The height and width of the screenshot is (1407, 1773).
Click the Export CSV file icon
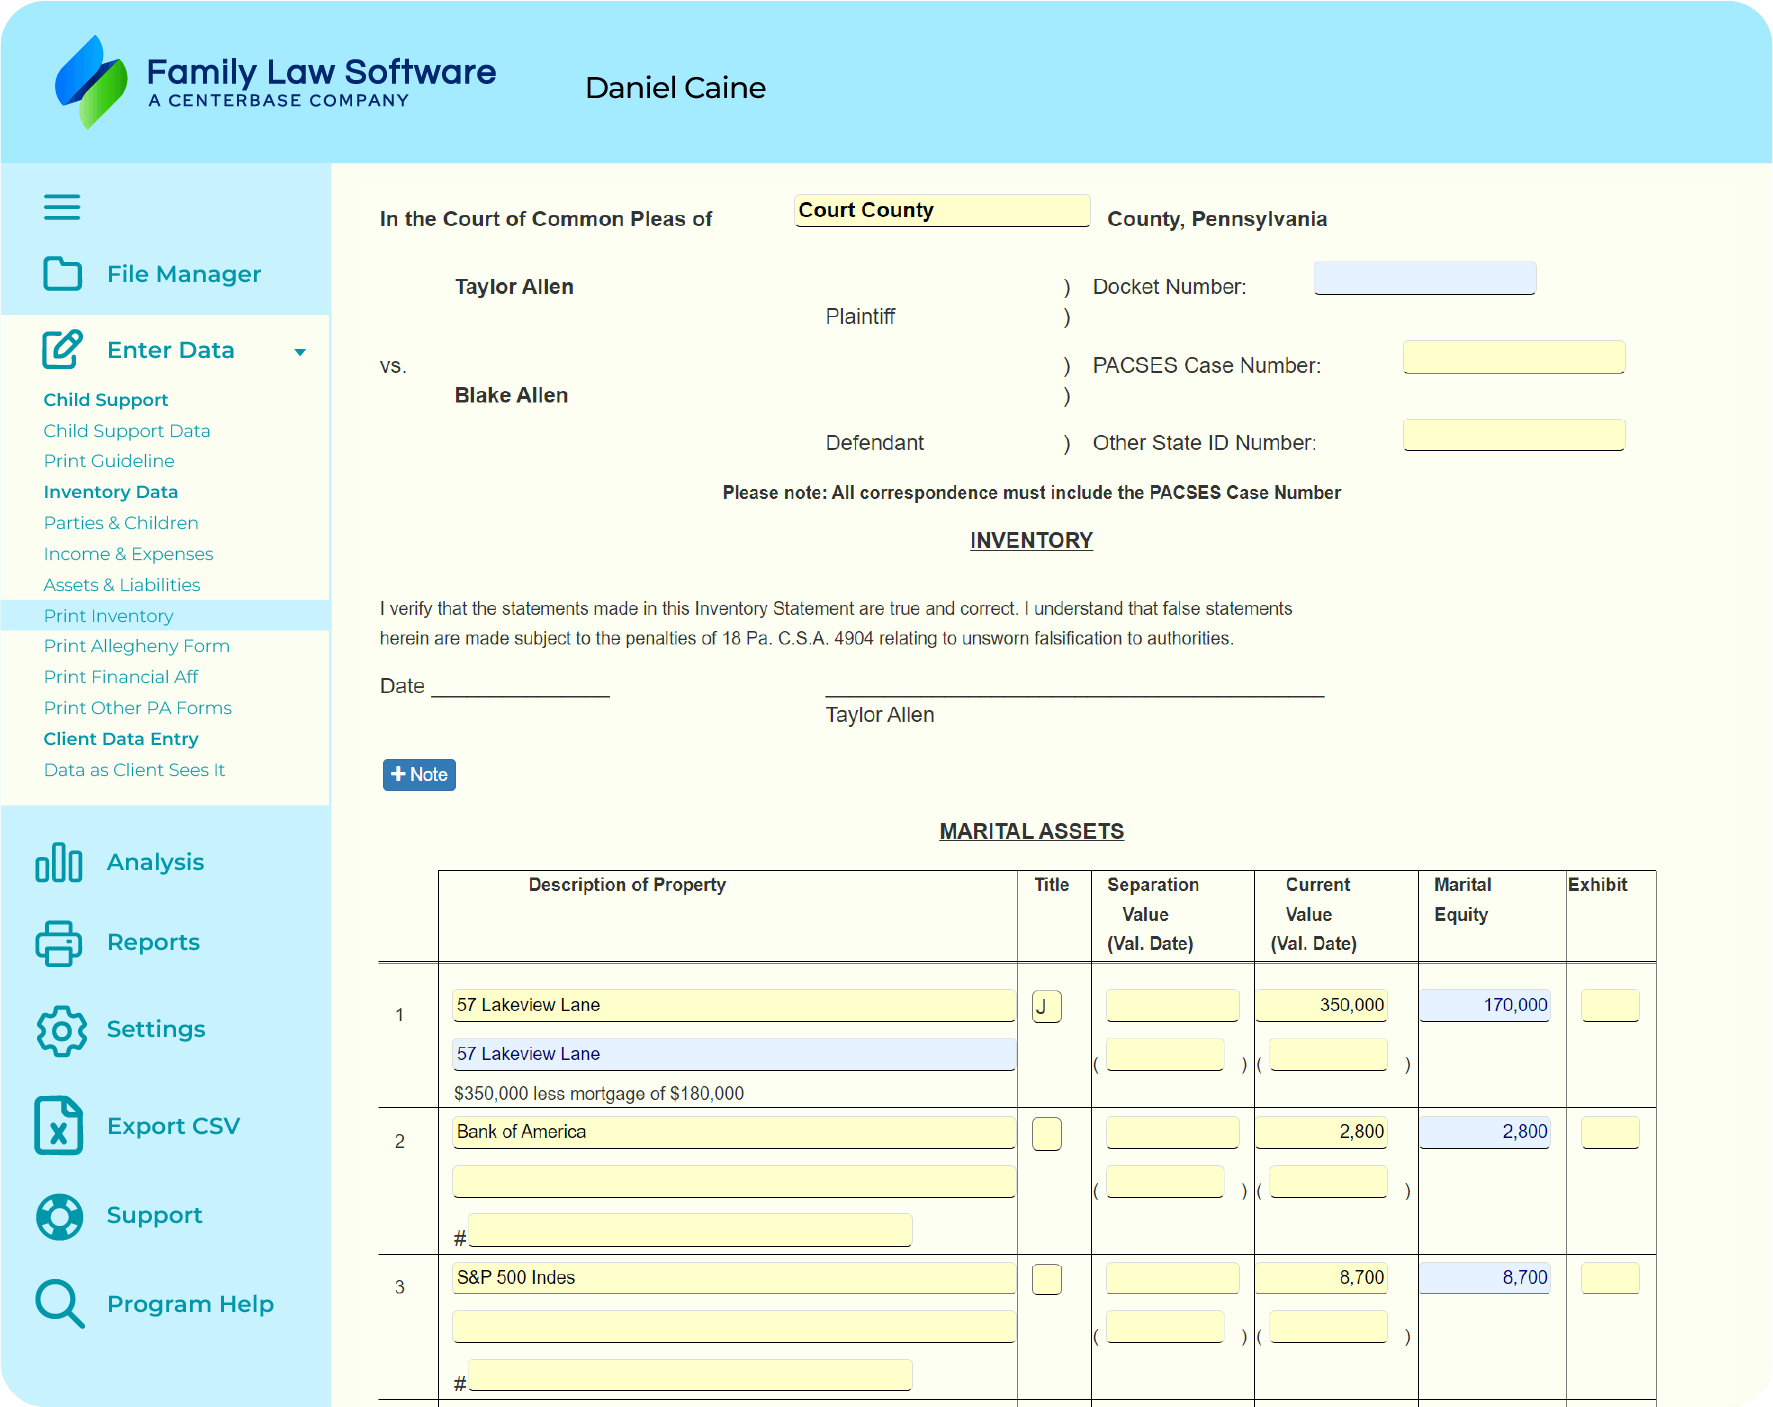[x=59, y=1126]
